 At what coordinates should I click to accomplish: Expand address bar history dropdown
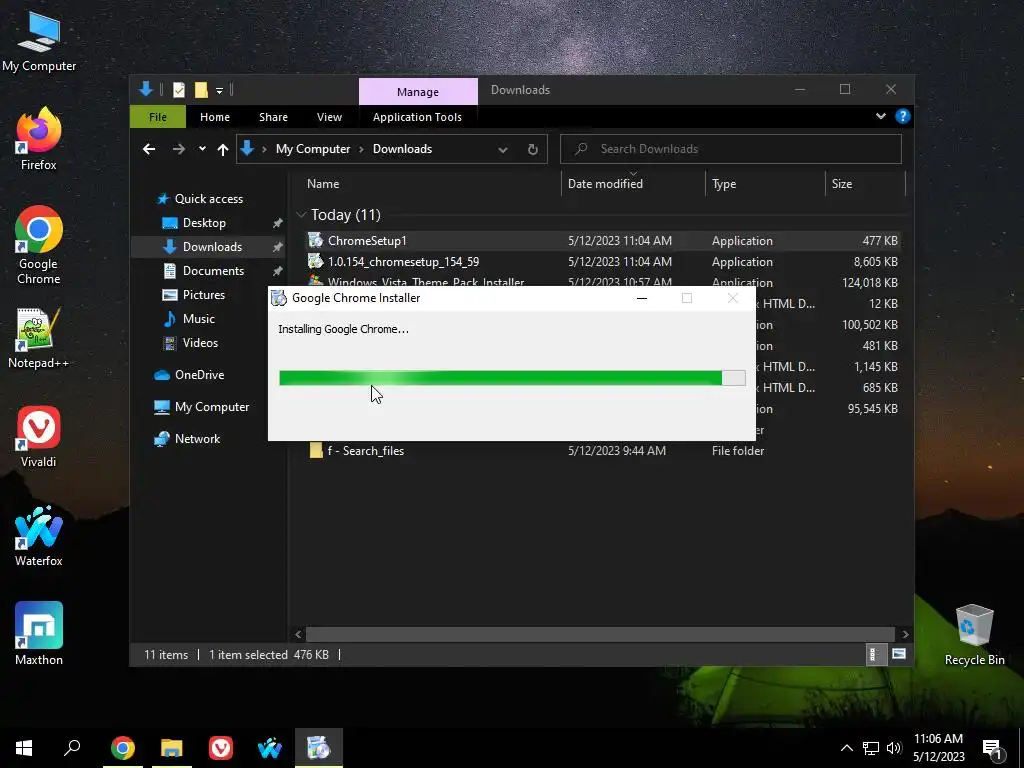[503, 150]
